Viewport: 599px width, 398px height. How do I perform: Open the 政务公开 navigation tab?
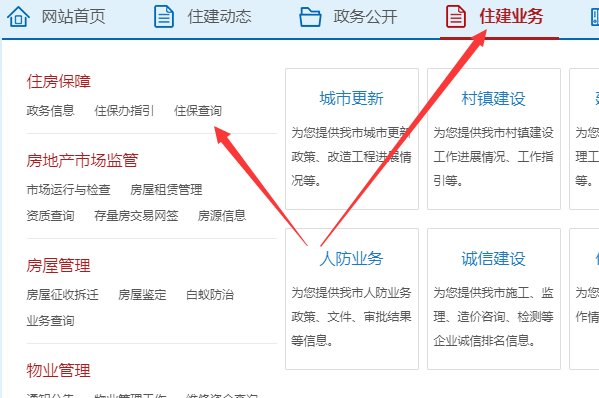pyautogui.click(x=365, y=17)
